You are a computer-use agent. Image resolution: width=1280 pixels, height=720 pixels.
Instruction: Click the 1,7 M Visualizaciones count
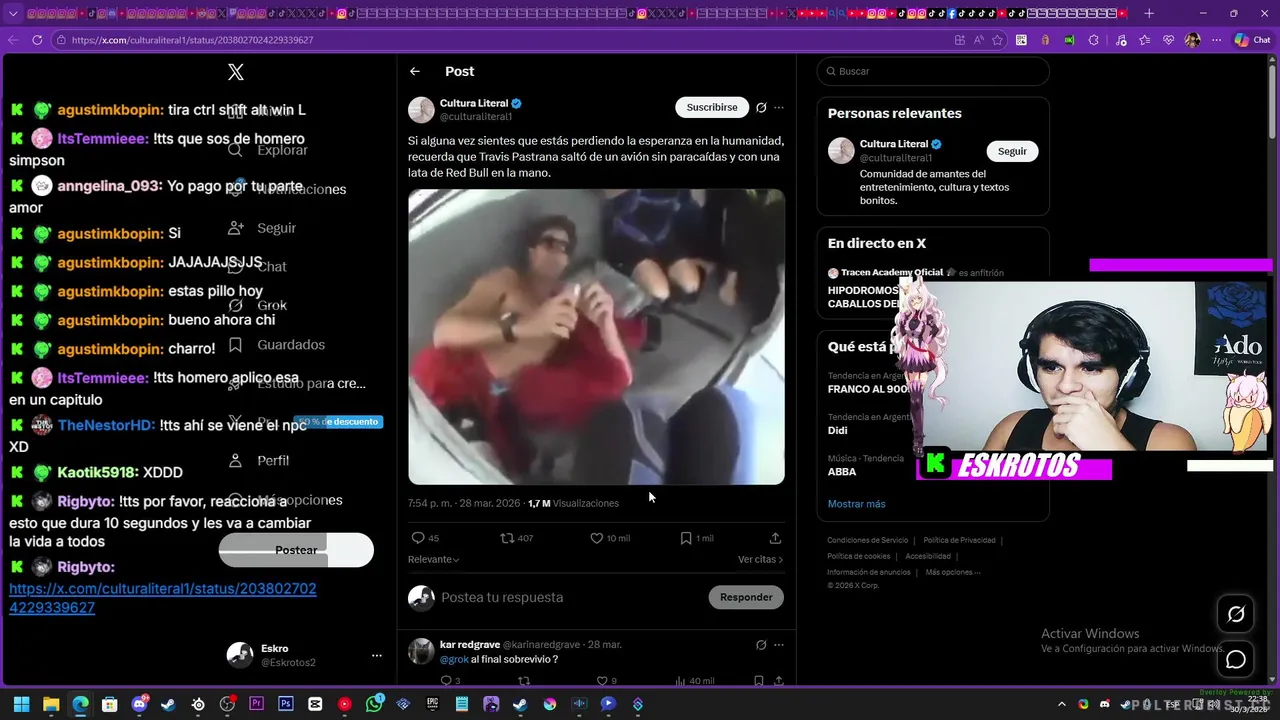point(573,503)
